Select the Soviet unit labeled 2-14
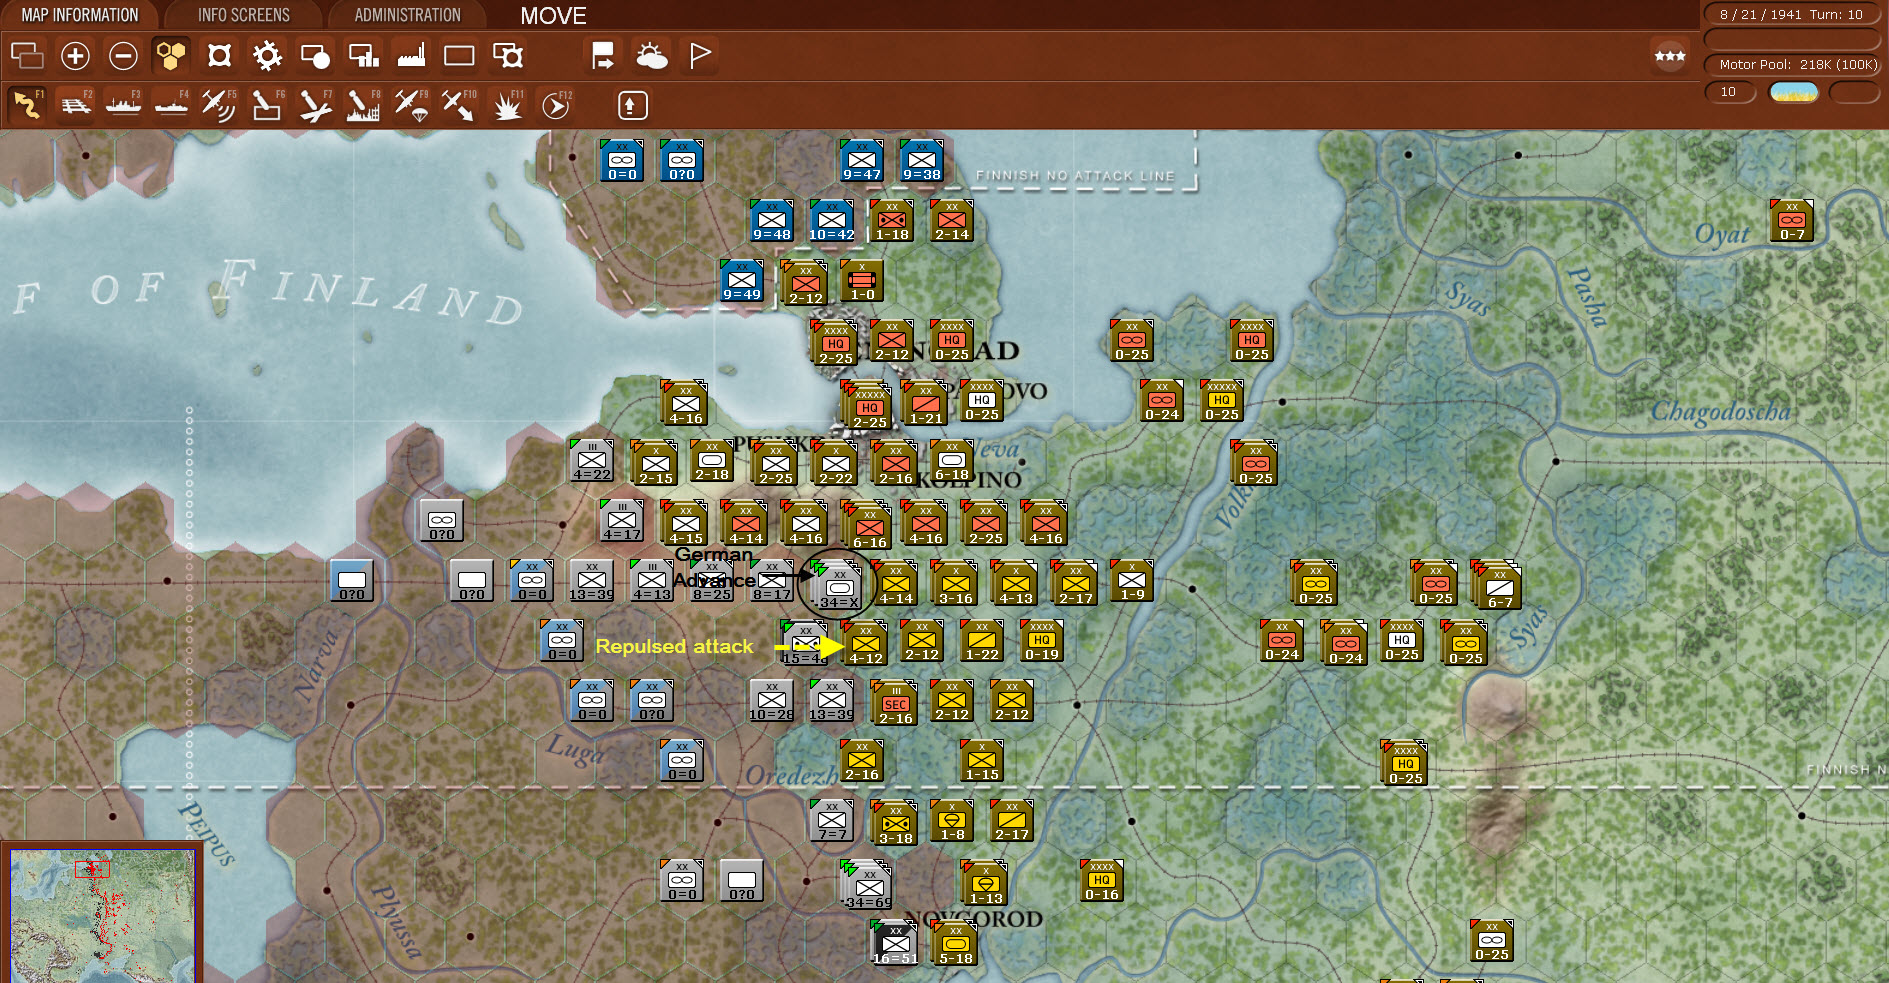Image resolution: width=1889 pixels, height=983 pixels. [x=951, y=221]
